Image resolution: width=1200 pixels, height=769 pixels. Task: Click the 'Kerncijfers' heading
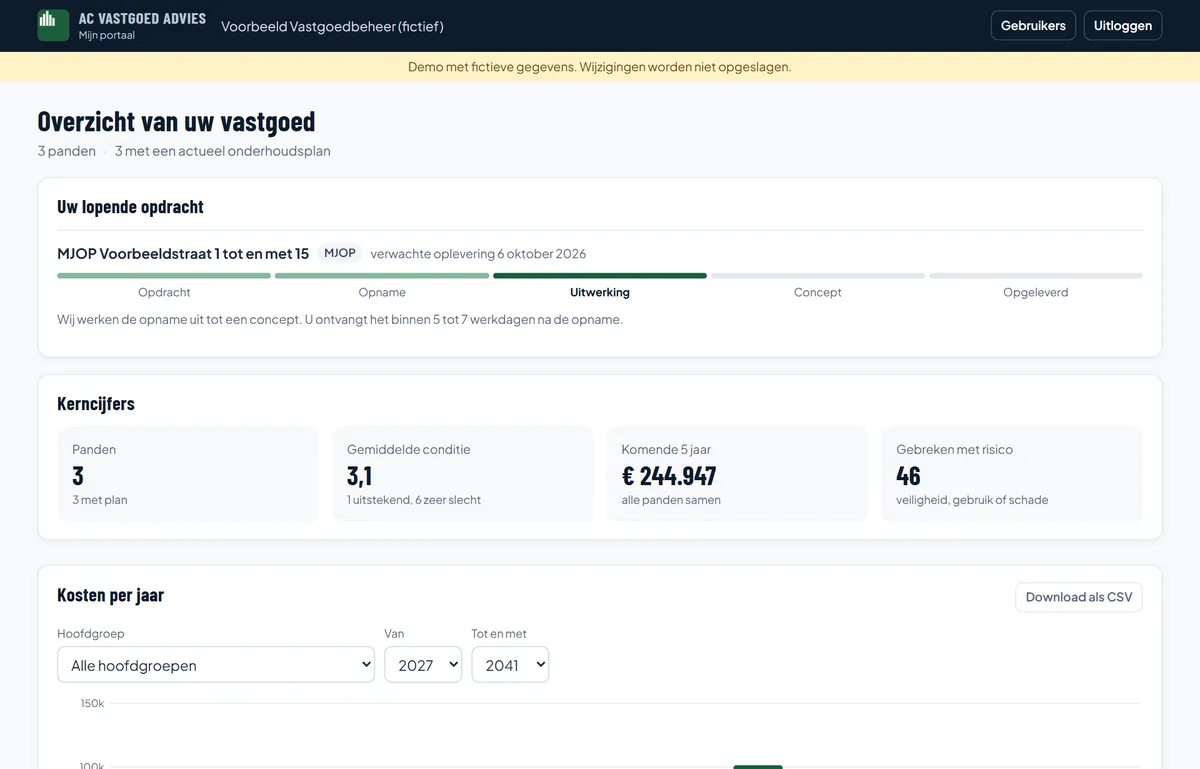96,404
